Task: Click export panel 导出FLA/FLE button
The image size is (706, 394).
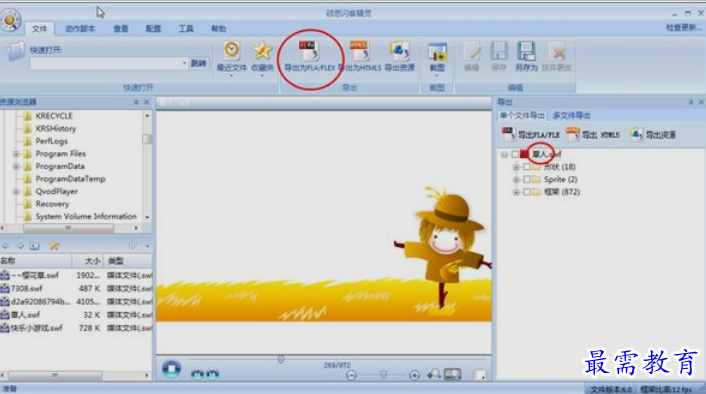Action: point(531,134)
